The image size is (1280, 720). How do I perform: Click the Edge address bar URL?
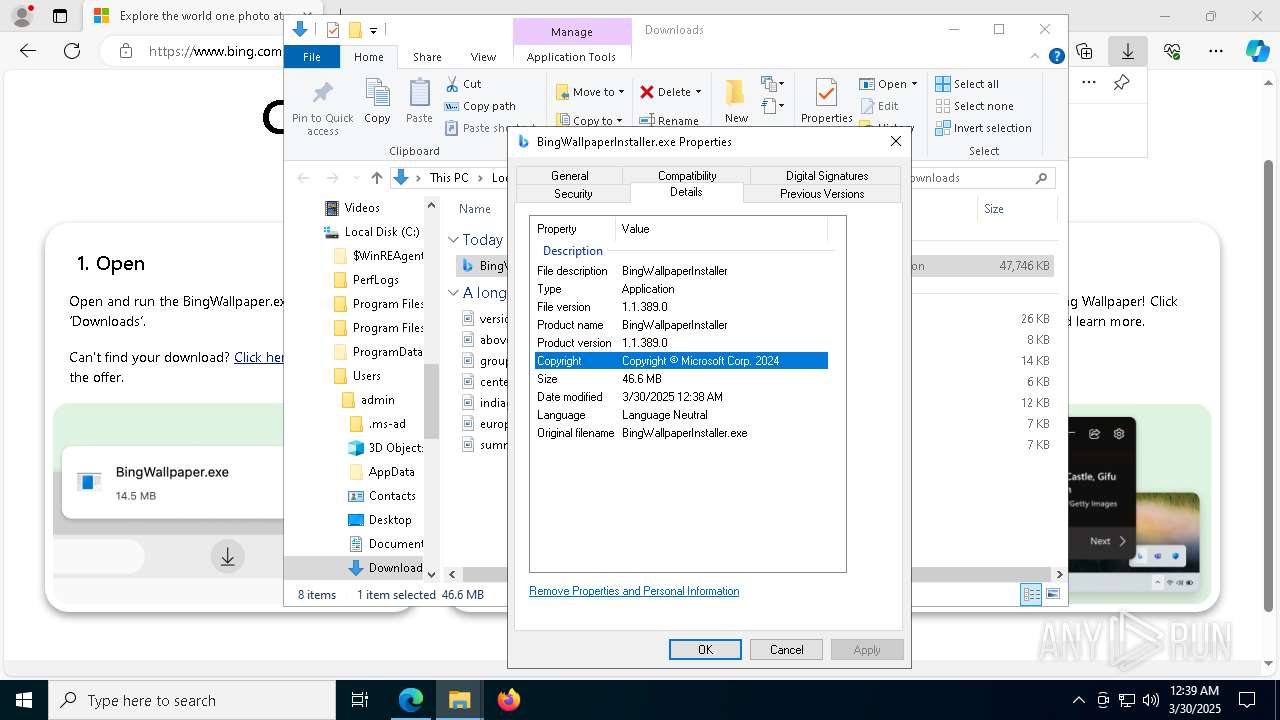click(x=215, y=51)
